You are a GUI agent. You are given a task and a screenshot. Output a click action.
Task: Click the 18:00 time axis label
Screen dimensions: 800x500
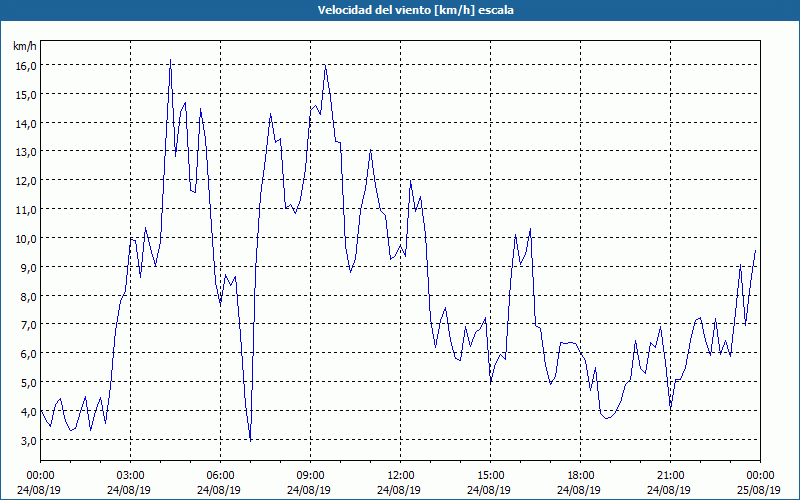(580, 476)
